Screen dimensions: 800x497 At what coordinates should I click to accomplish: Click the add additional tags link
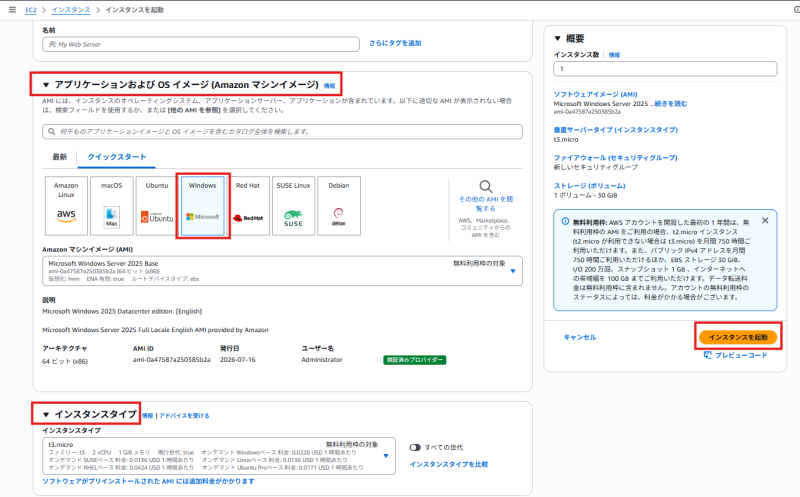click(395, 43)
